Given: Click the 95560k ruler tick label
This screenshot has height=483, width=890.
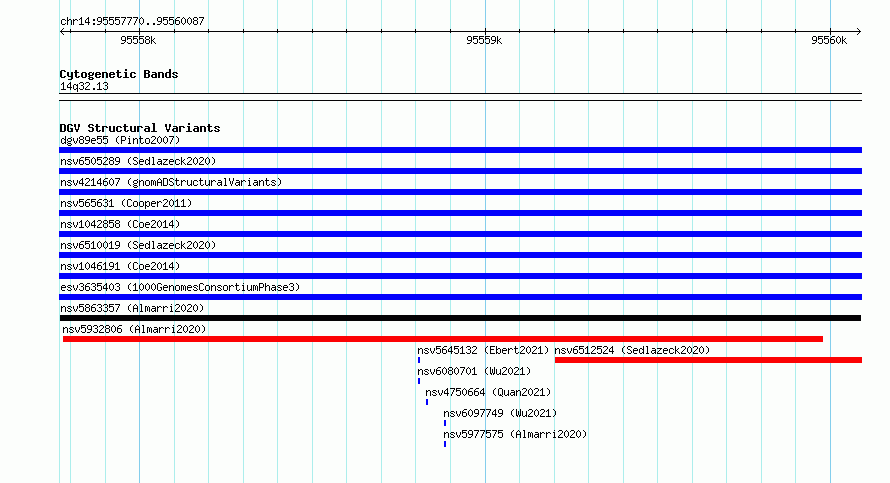Looking at the screenshot, I should tap(829, 40).
